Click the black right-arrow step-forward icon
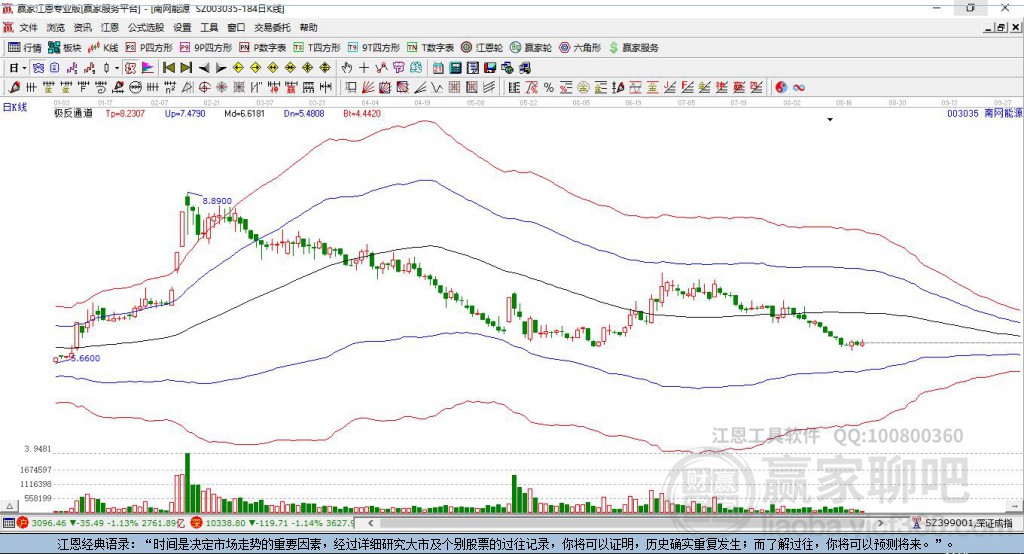The image size is (1024, 554). coord(221,68)
